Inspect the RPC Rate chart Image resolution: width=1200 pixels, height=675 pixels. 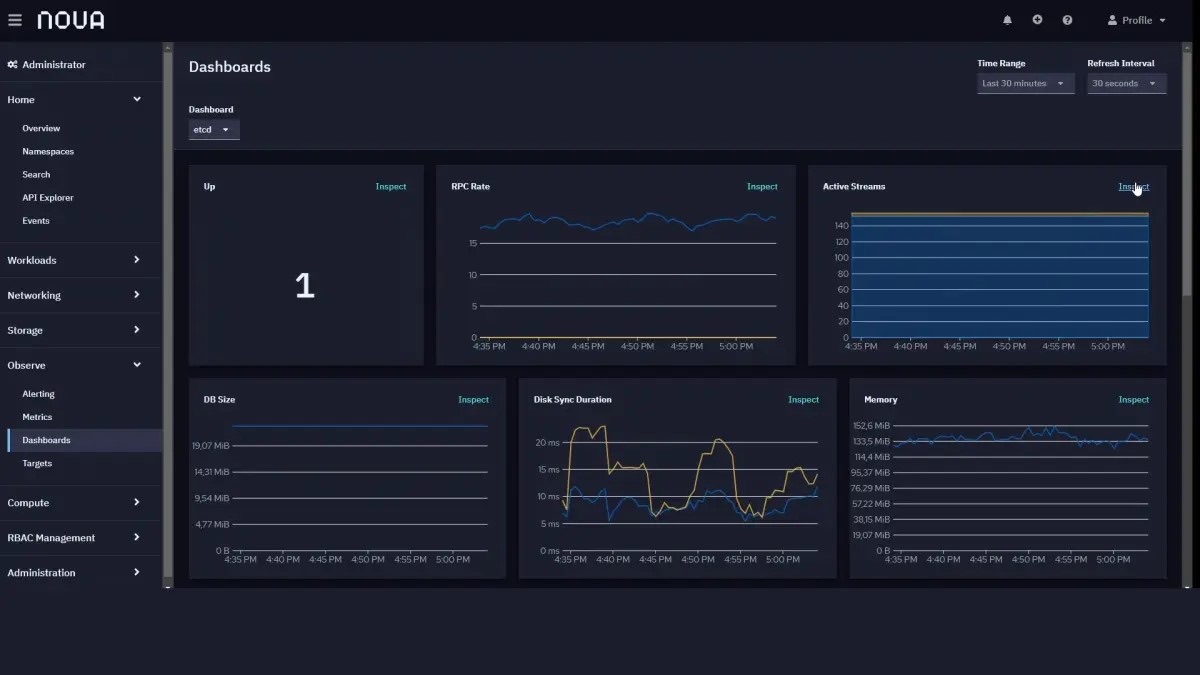pos(762,187)
